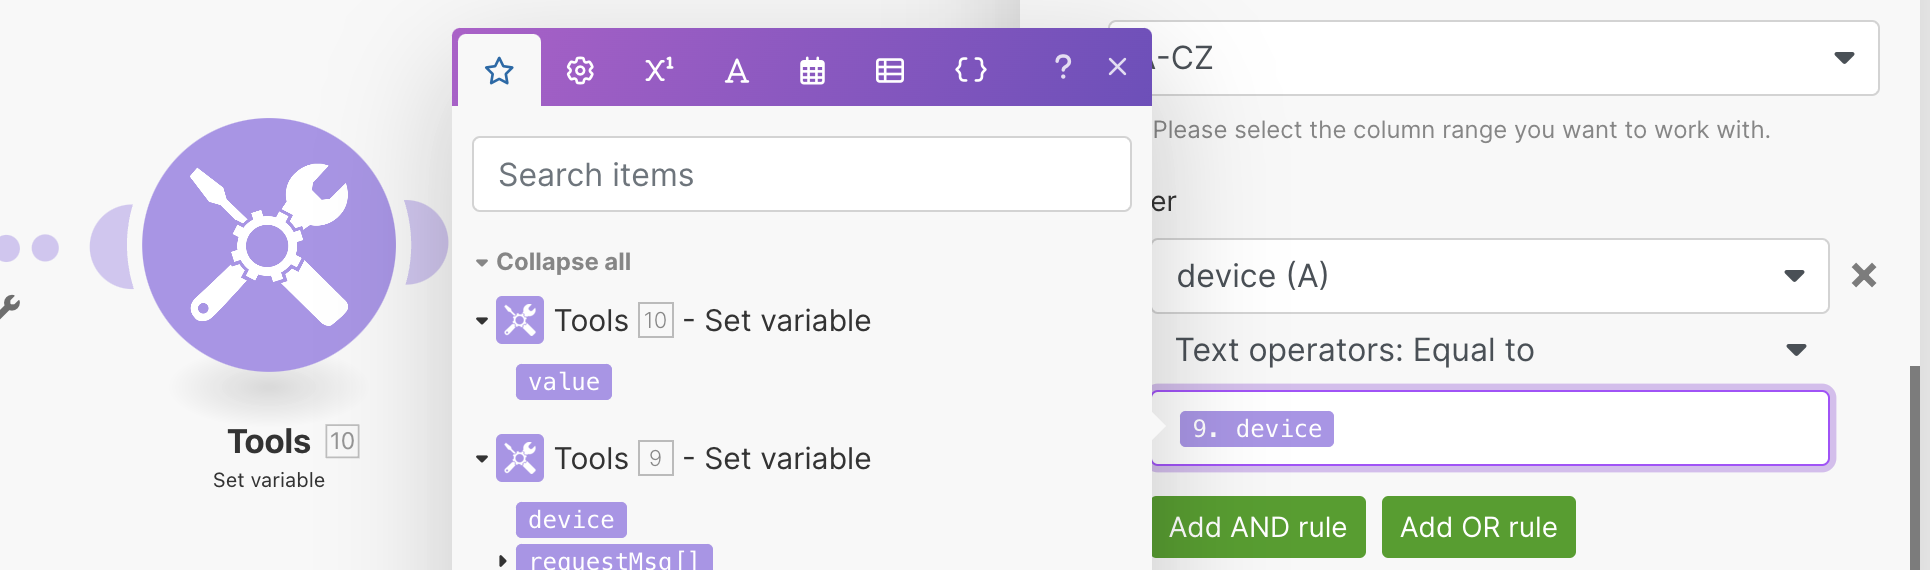Collapse Tools 9 Set variable group
The width and height of the screenshot is (1930, 570).
[482, 459]
